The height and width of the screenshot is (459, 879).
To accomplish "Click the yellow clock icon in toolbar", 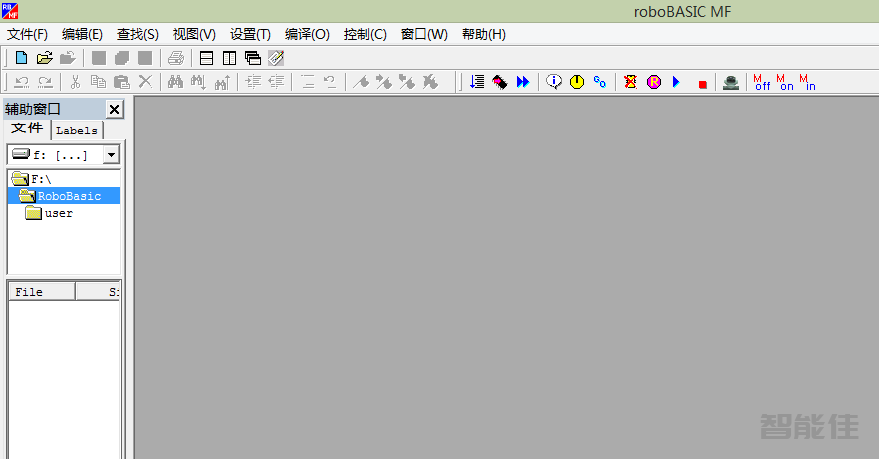I will tap(577, 82).
